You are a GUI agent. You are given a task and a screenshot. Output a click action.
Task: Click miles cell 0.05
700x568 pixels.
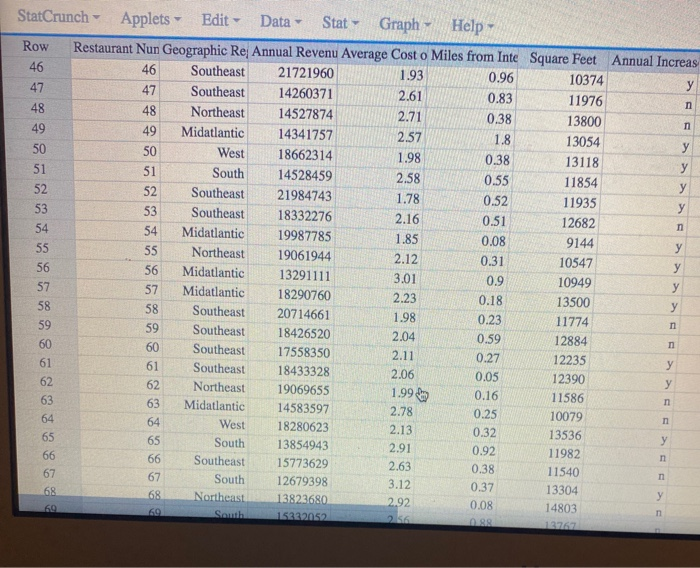487,376
